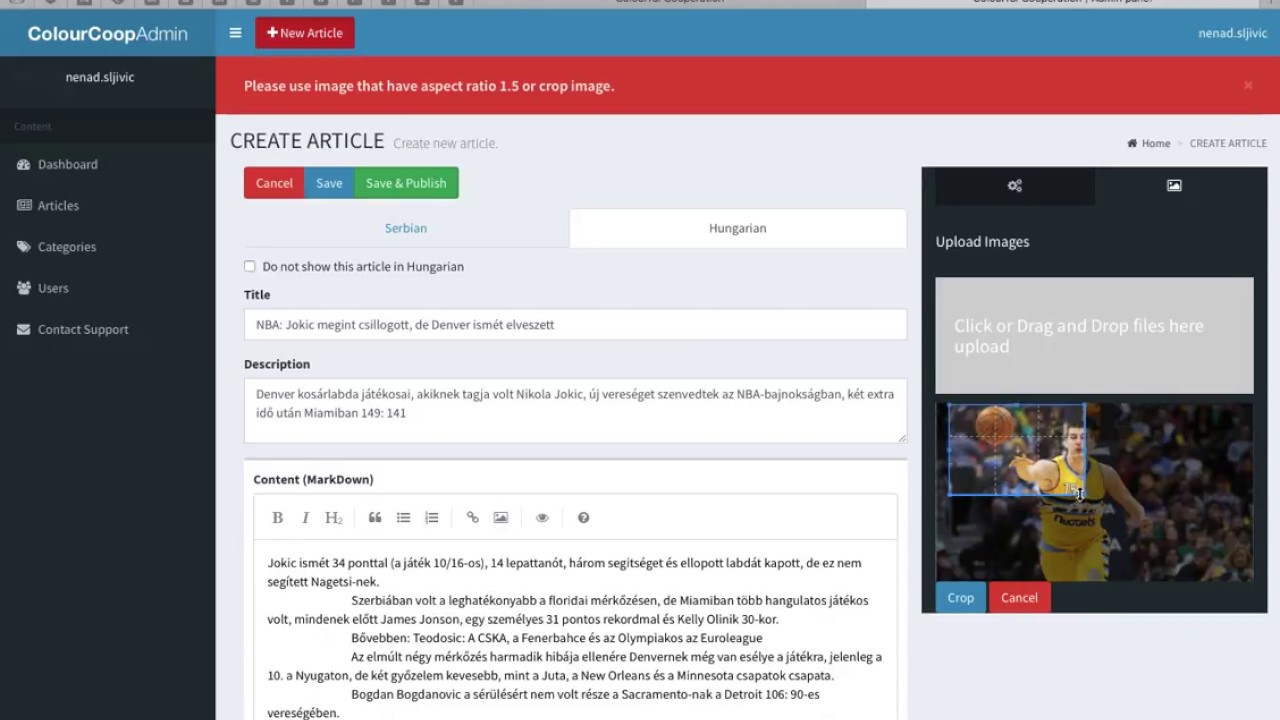The width and height of the screenshot is (1280, 720).
Task: Insert blockquote with quote icon
Action: [375, 517]
